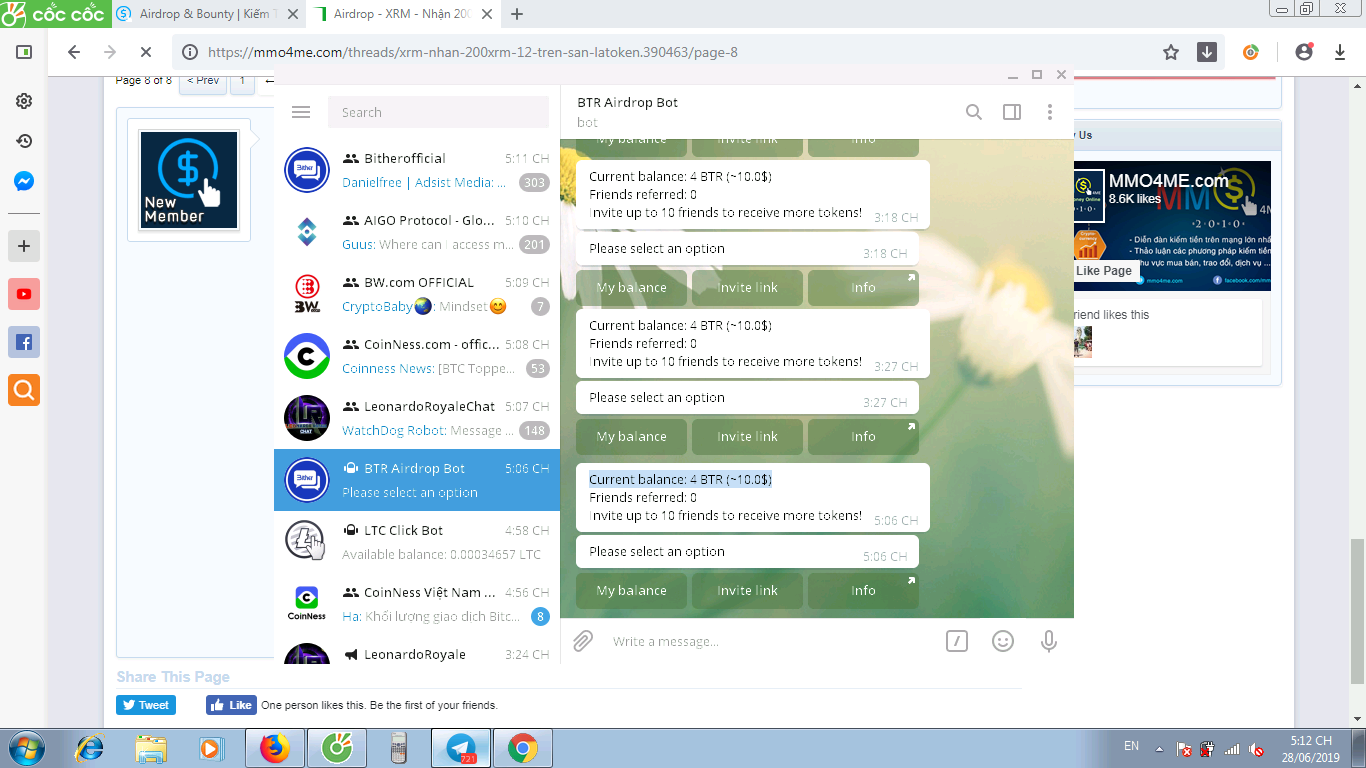Open Messenger from the browser sidebar
Viewport: 1366px width, 768px height.
pos(24,182)
